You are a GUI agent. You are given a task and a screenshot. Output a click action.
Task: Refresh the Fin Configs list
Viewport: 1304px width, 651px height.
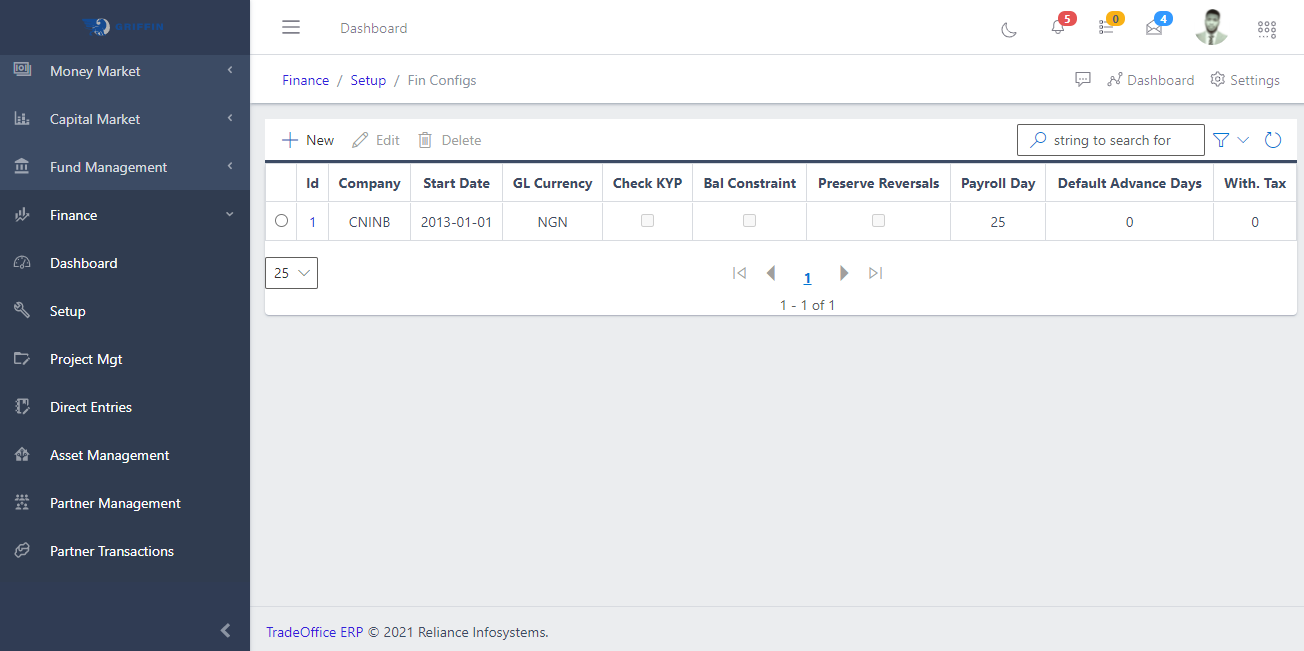pos(1272,140)
